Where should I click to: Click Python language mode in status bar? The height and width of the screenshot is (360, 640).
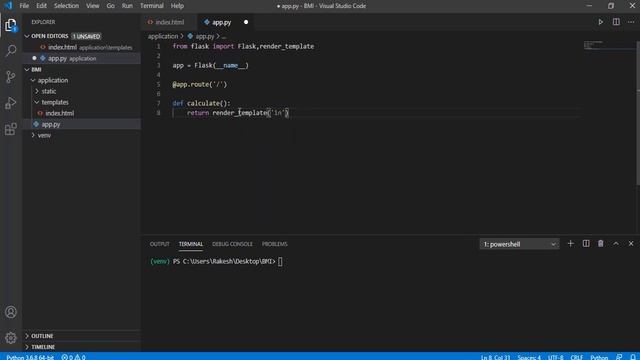(599, 357)
